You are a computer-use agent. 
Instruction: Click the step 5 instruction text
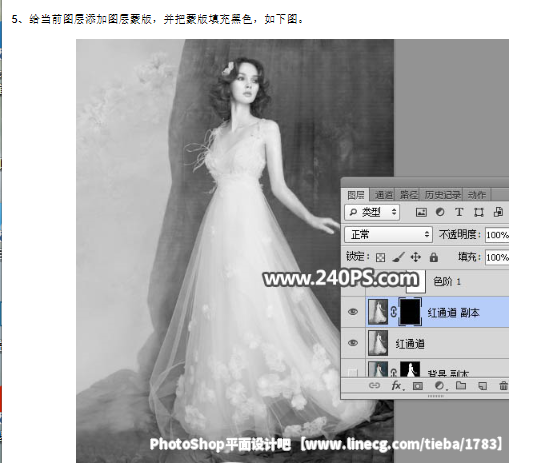158,19
